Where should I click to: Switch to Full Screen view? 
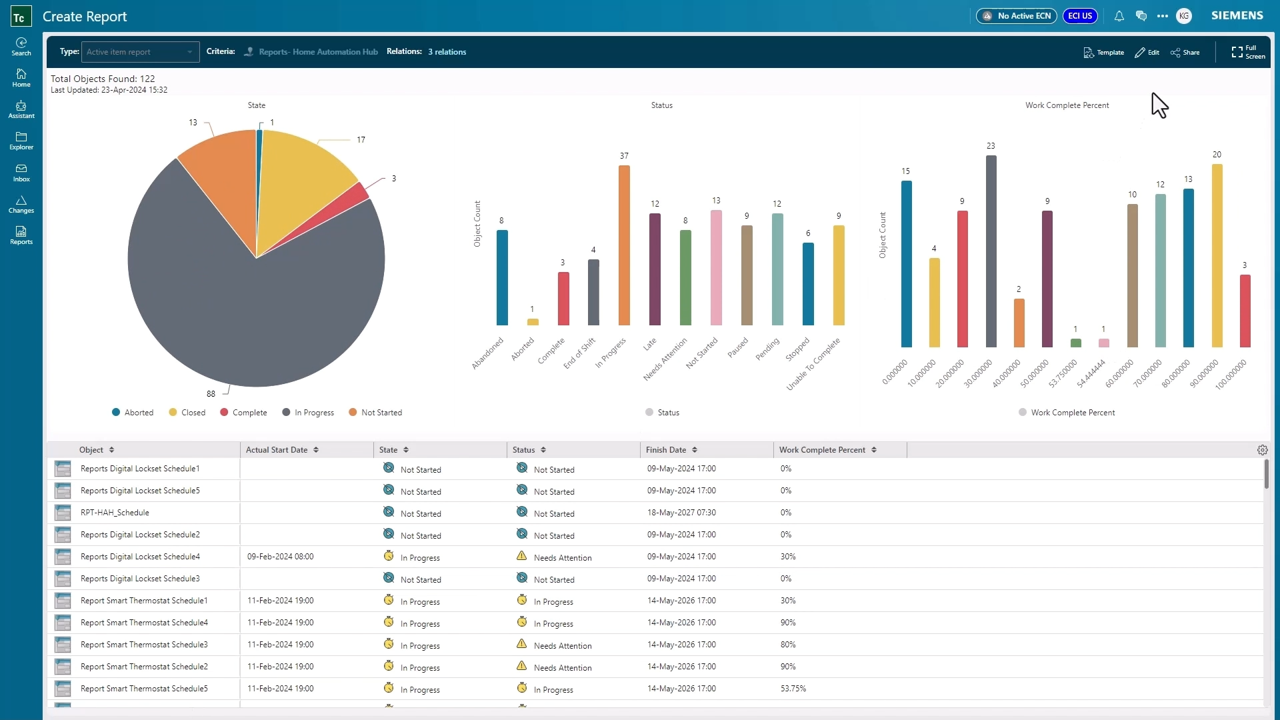(1248, 52)
